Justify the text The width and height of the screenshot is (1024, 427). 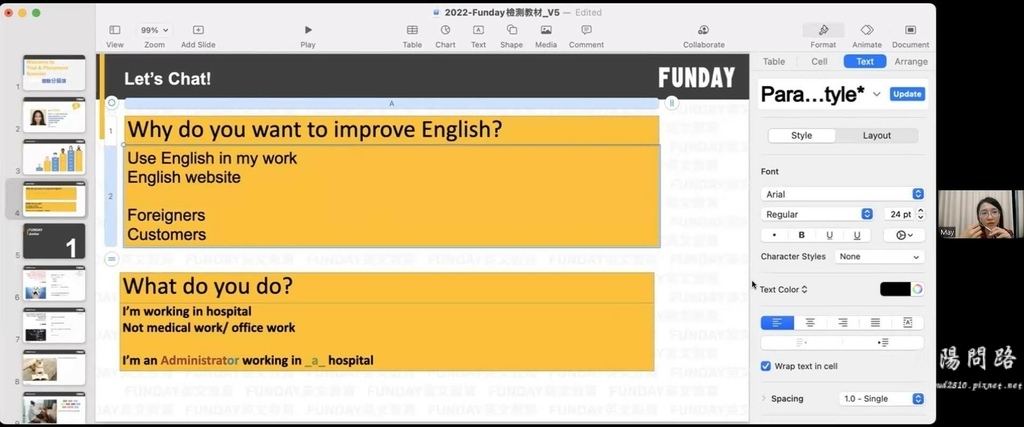click(x=875, y=323)
